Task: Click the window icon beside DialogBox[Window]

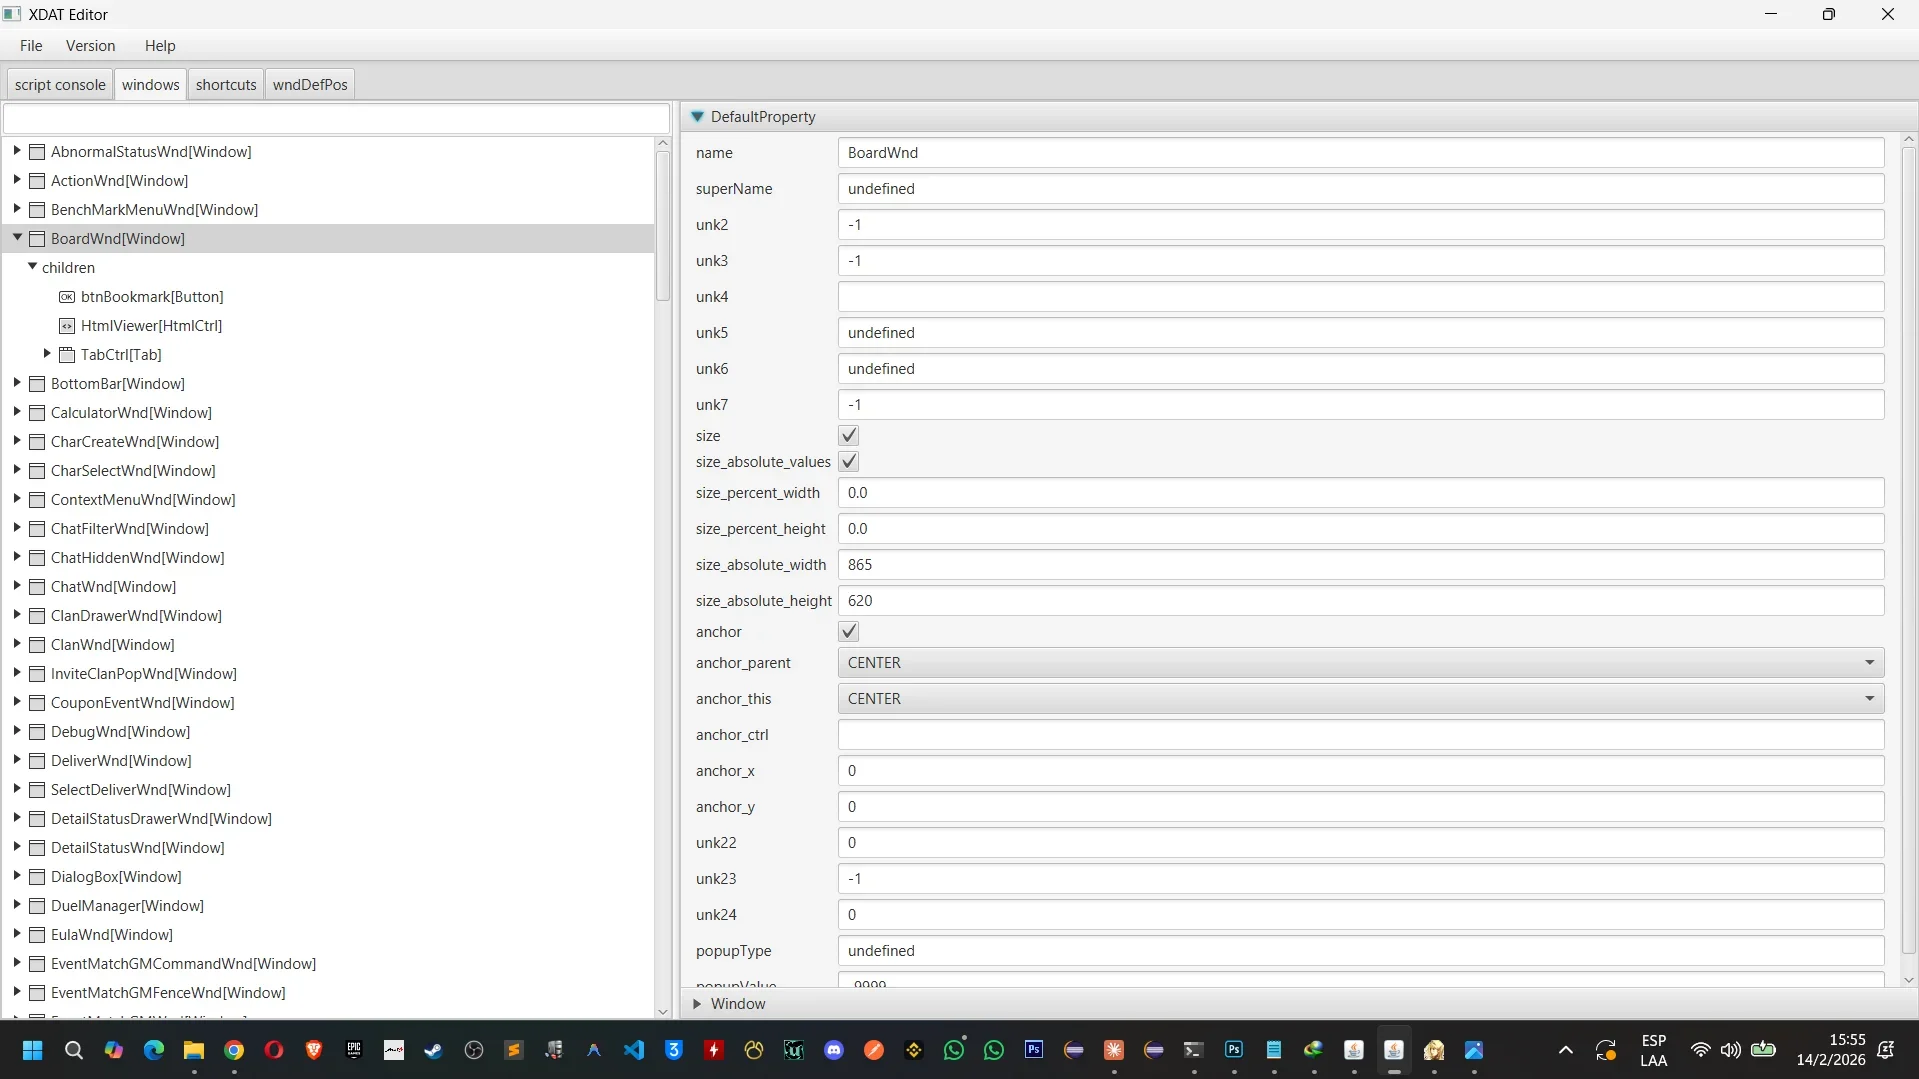Action: pos(37,877)
